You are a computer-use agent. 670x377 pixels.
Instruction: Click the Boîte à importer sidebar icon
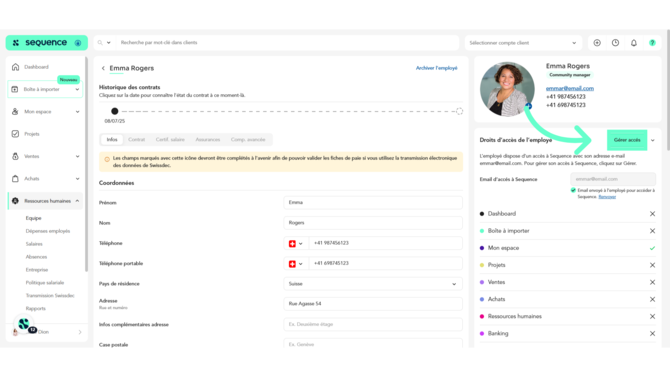click(15, 89)
